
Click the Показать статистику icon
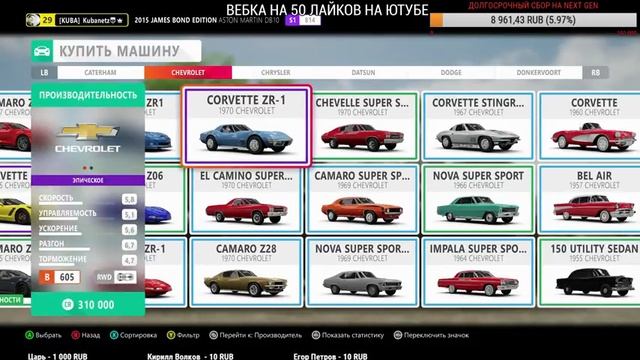point(316,335)
